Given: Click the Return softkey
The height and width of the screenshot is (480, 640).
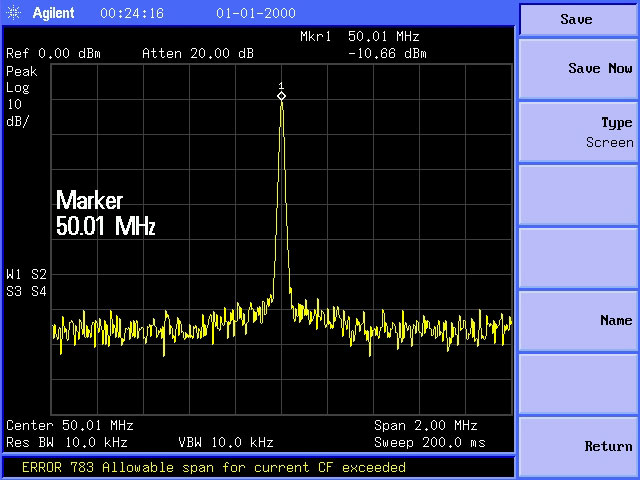Looking at the screenshot, I should click(x=578, y=447).
